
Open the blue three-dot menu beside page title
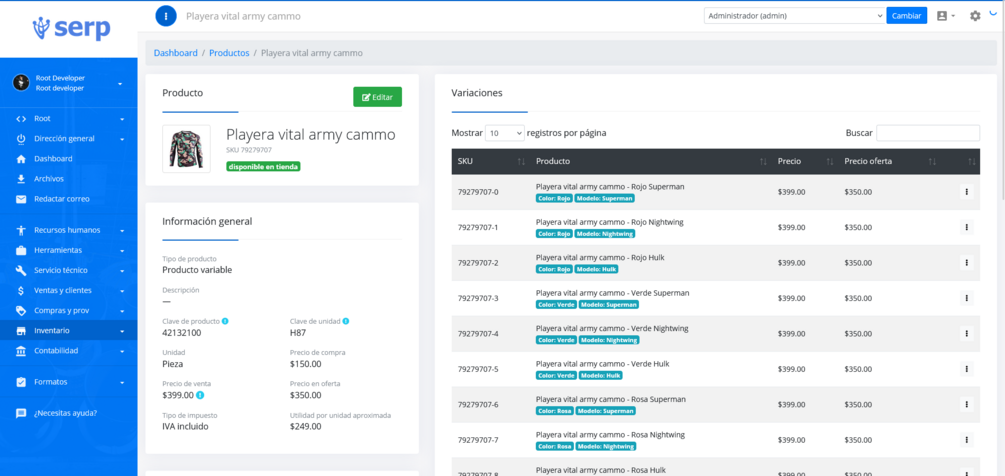(166, 15)
